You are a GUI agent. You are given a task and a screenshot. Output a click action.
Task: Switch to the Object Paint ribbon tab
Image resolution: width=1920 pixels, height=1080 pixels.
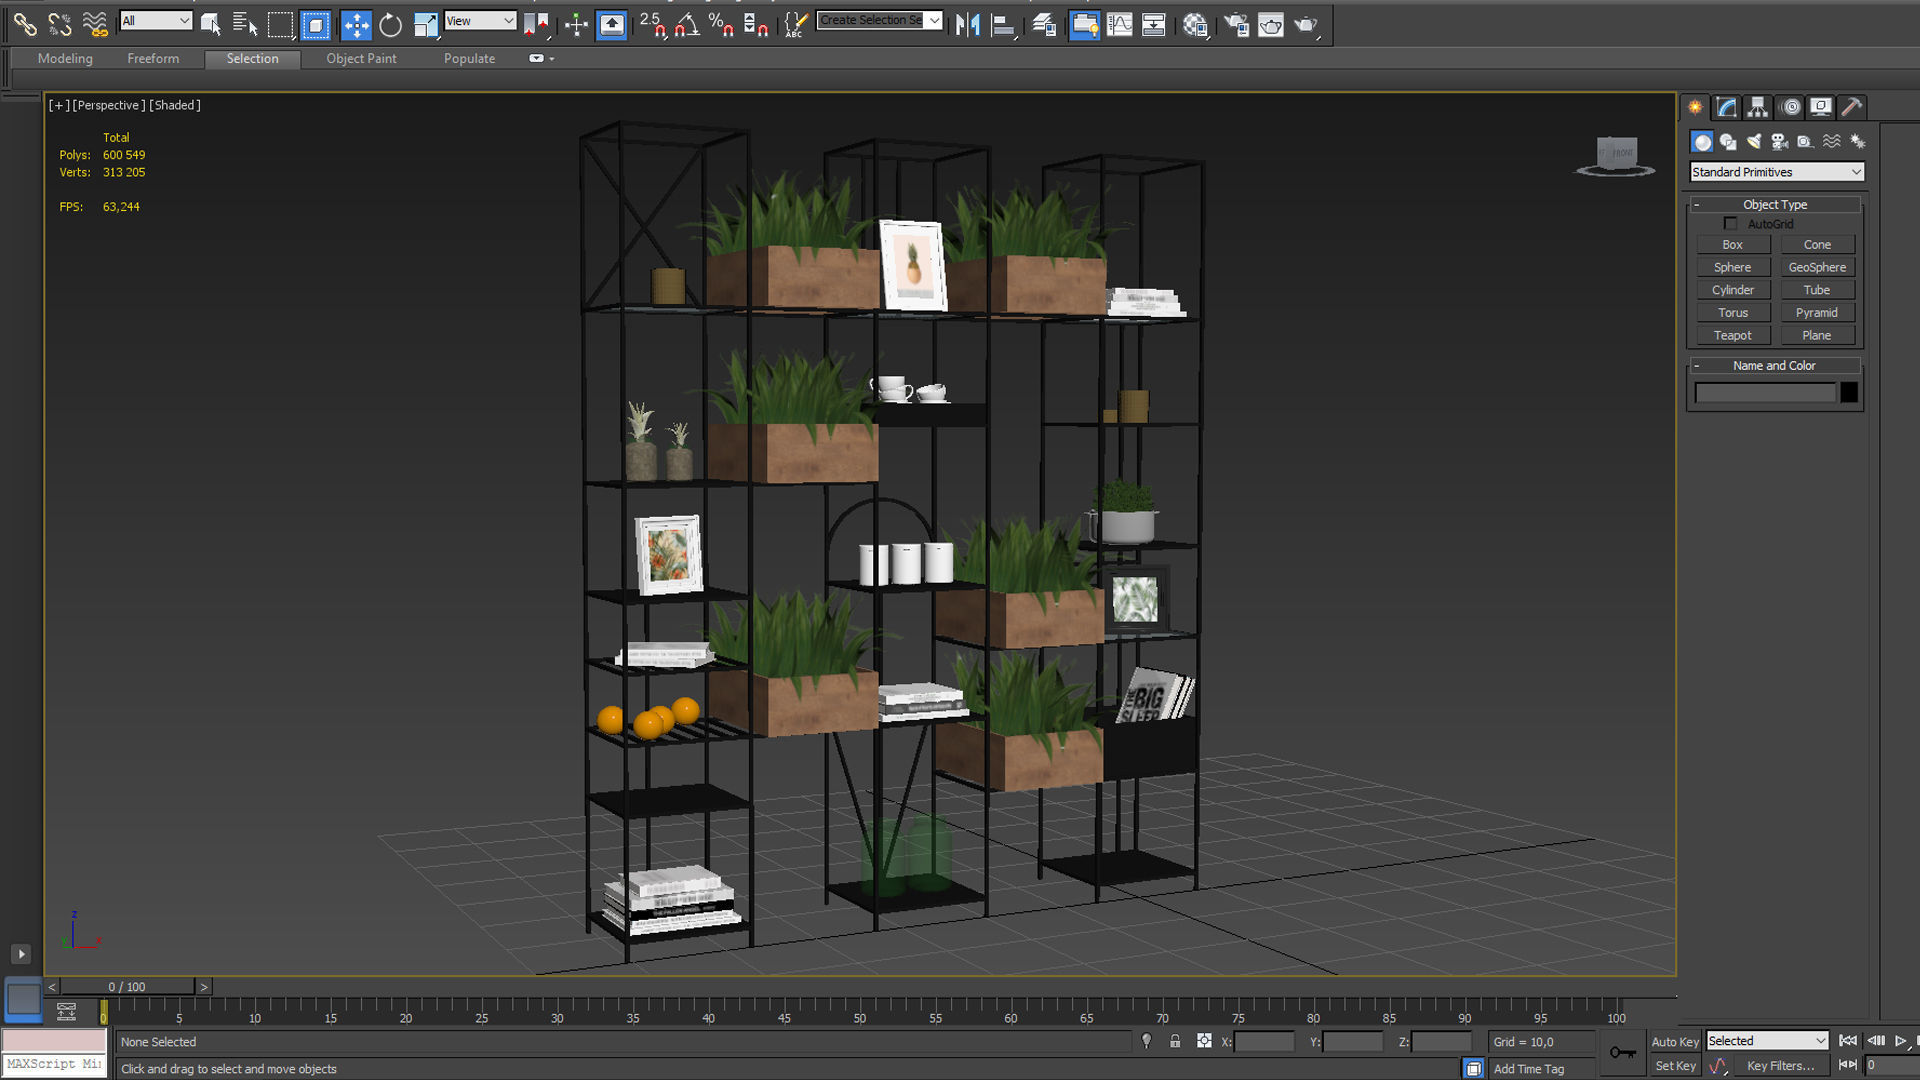pyautogui.click(x=361, y=58)
